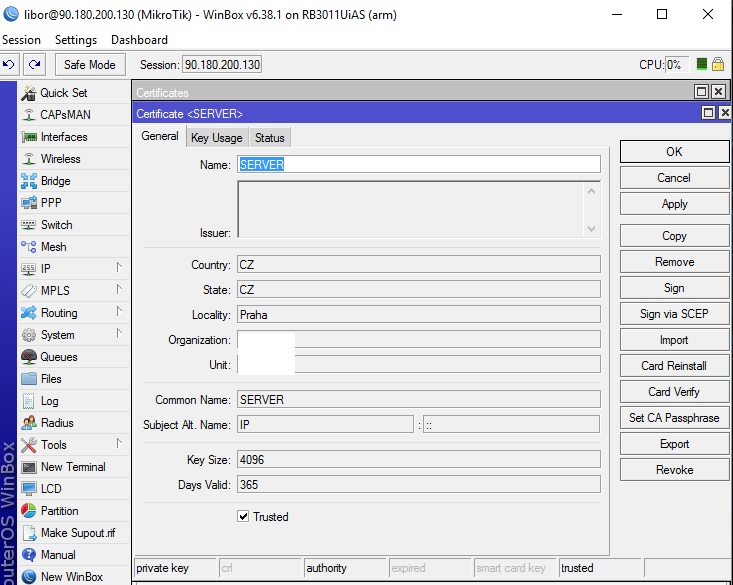Toggle Safe Mode button
Screen dimensions: 733x585
89,65
